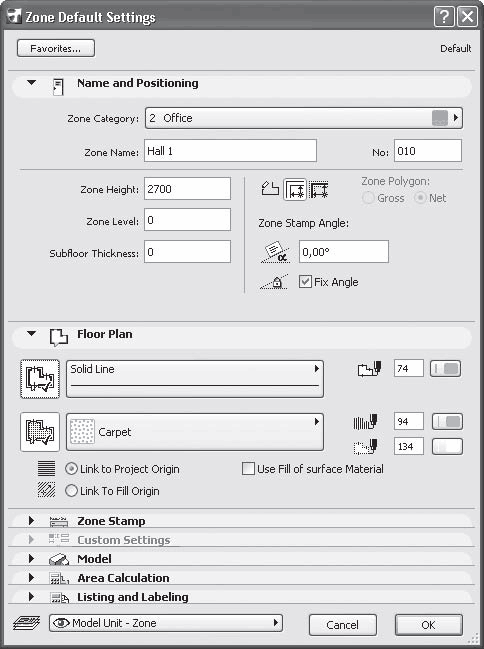Open the Solid Line type dropdown
This screenshot has height=649, width=484.
coord(195,379)
